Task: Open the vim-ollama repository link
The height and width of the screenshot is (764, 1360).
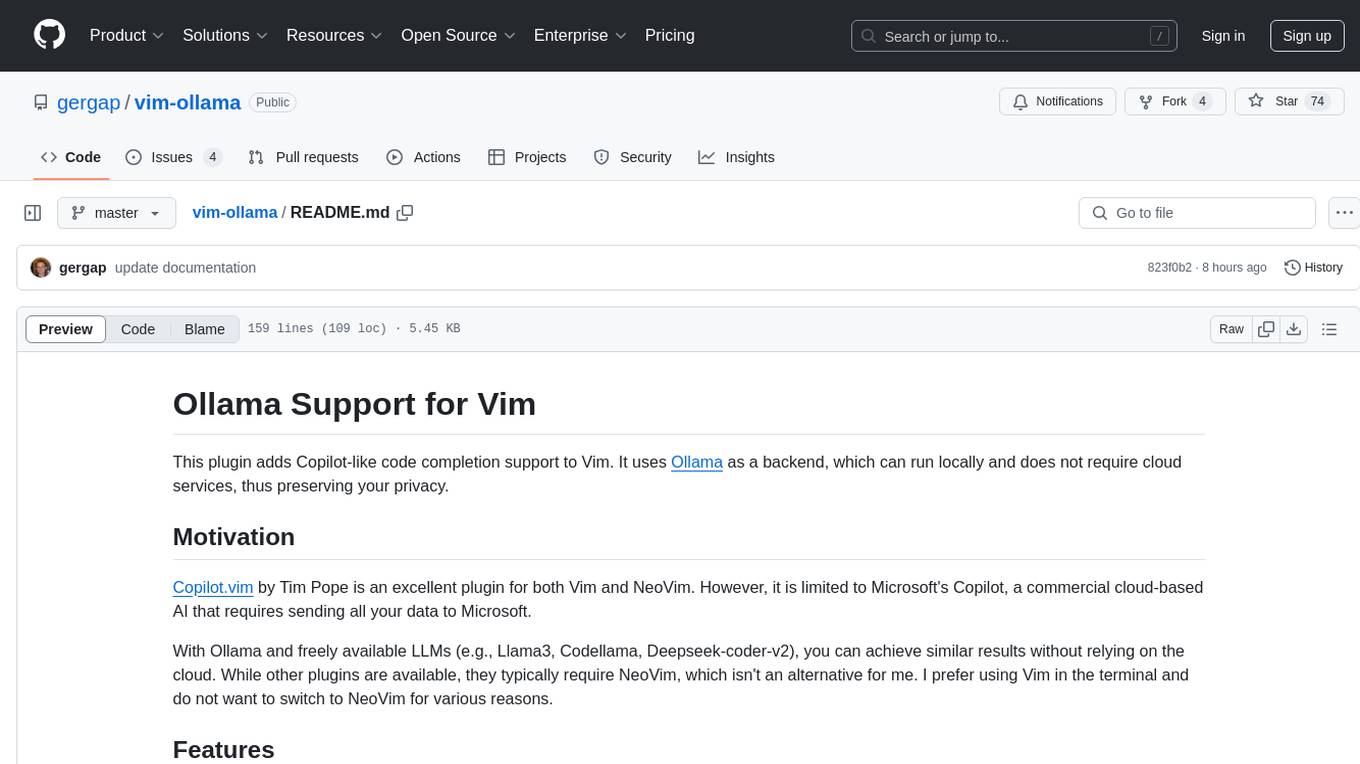Action: pyautogui.click(x=187, y=102)
